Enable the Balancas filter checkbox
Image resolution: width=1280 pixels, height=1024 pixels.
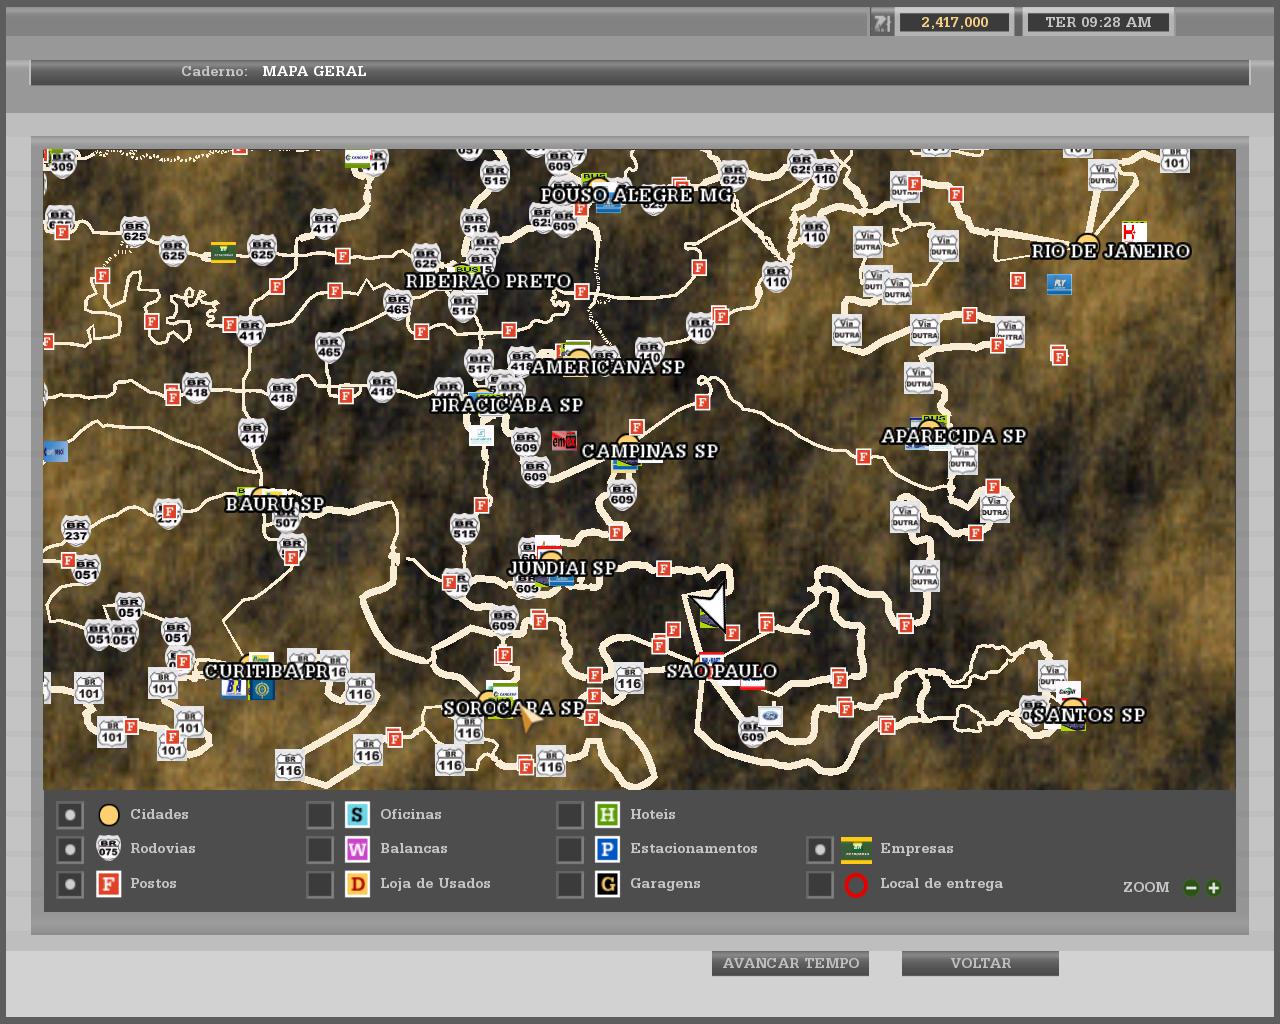pyautogui.click(x=320, y=849)
